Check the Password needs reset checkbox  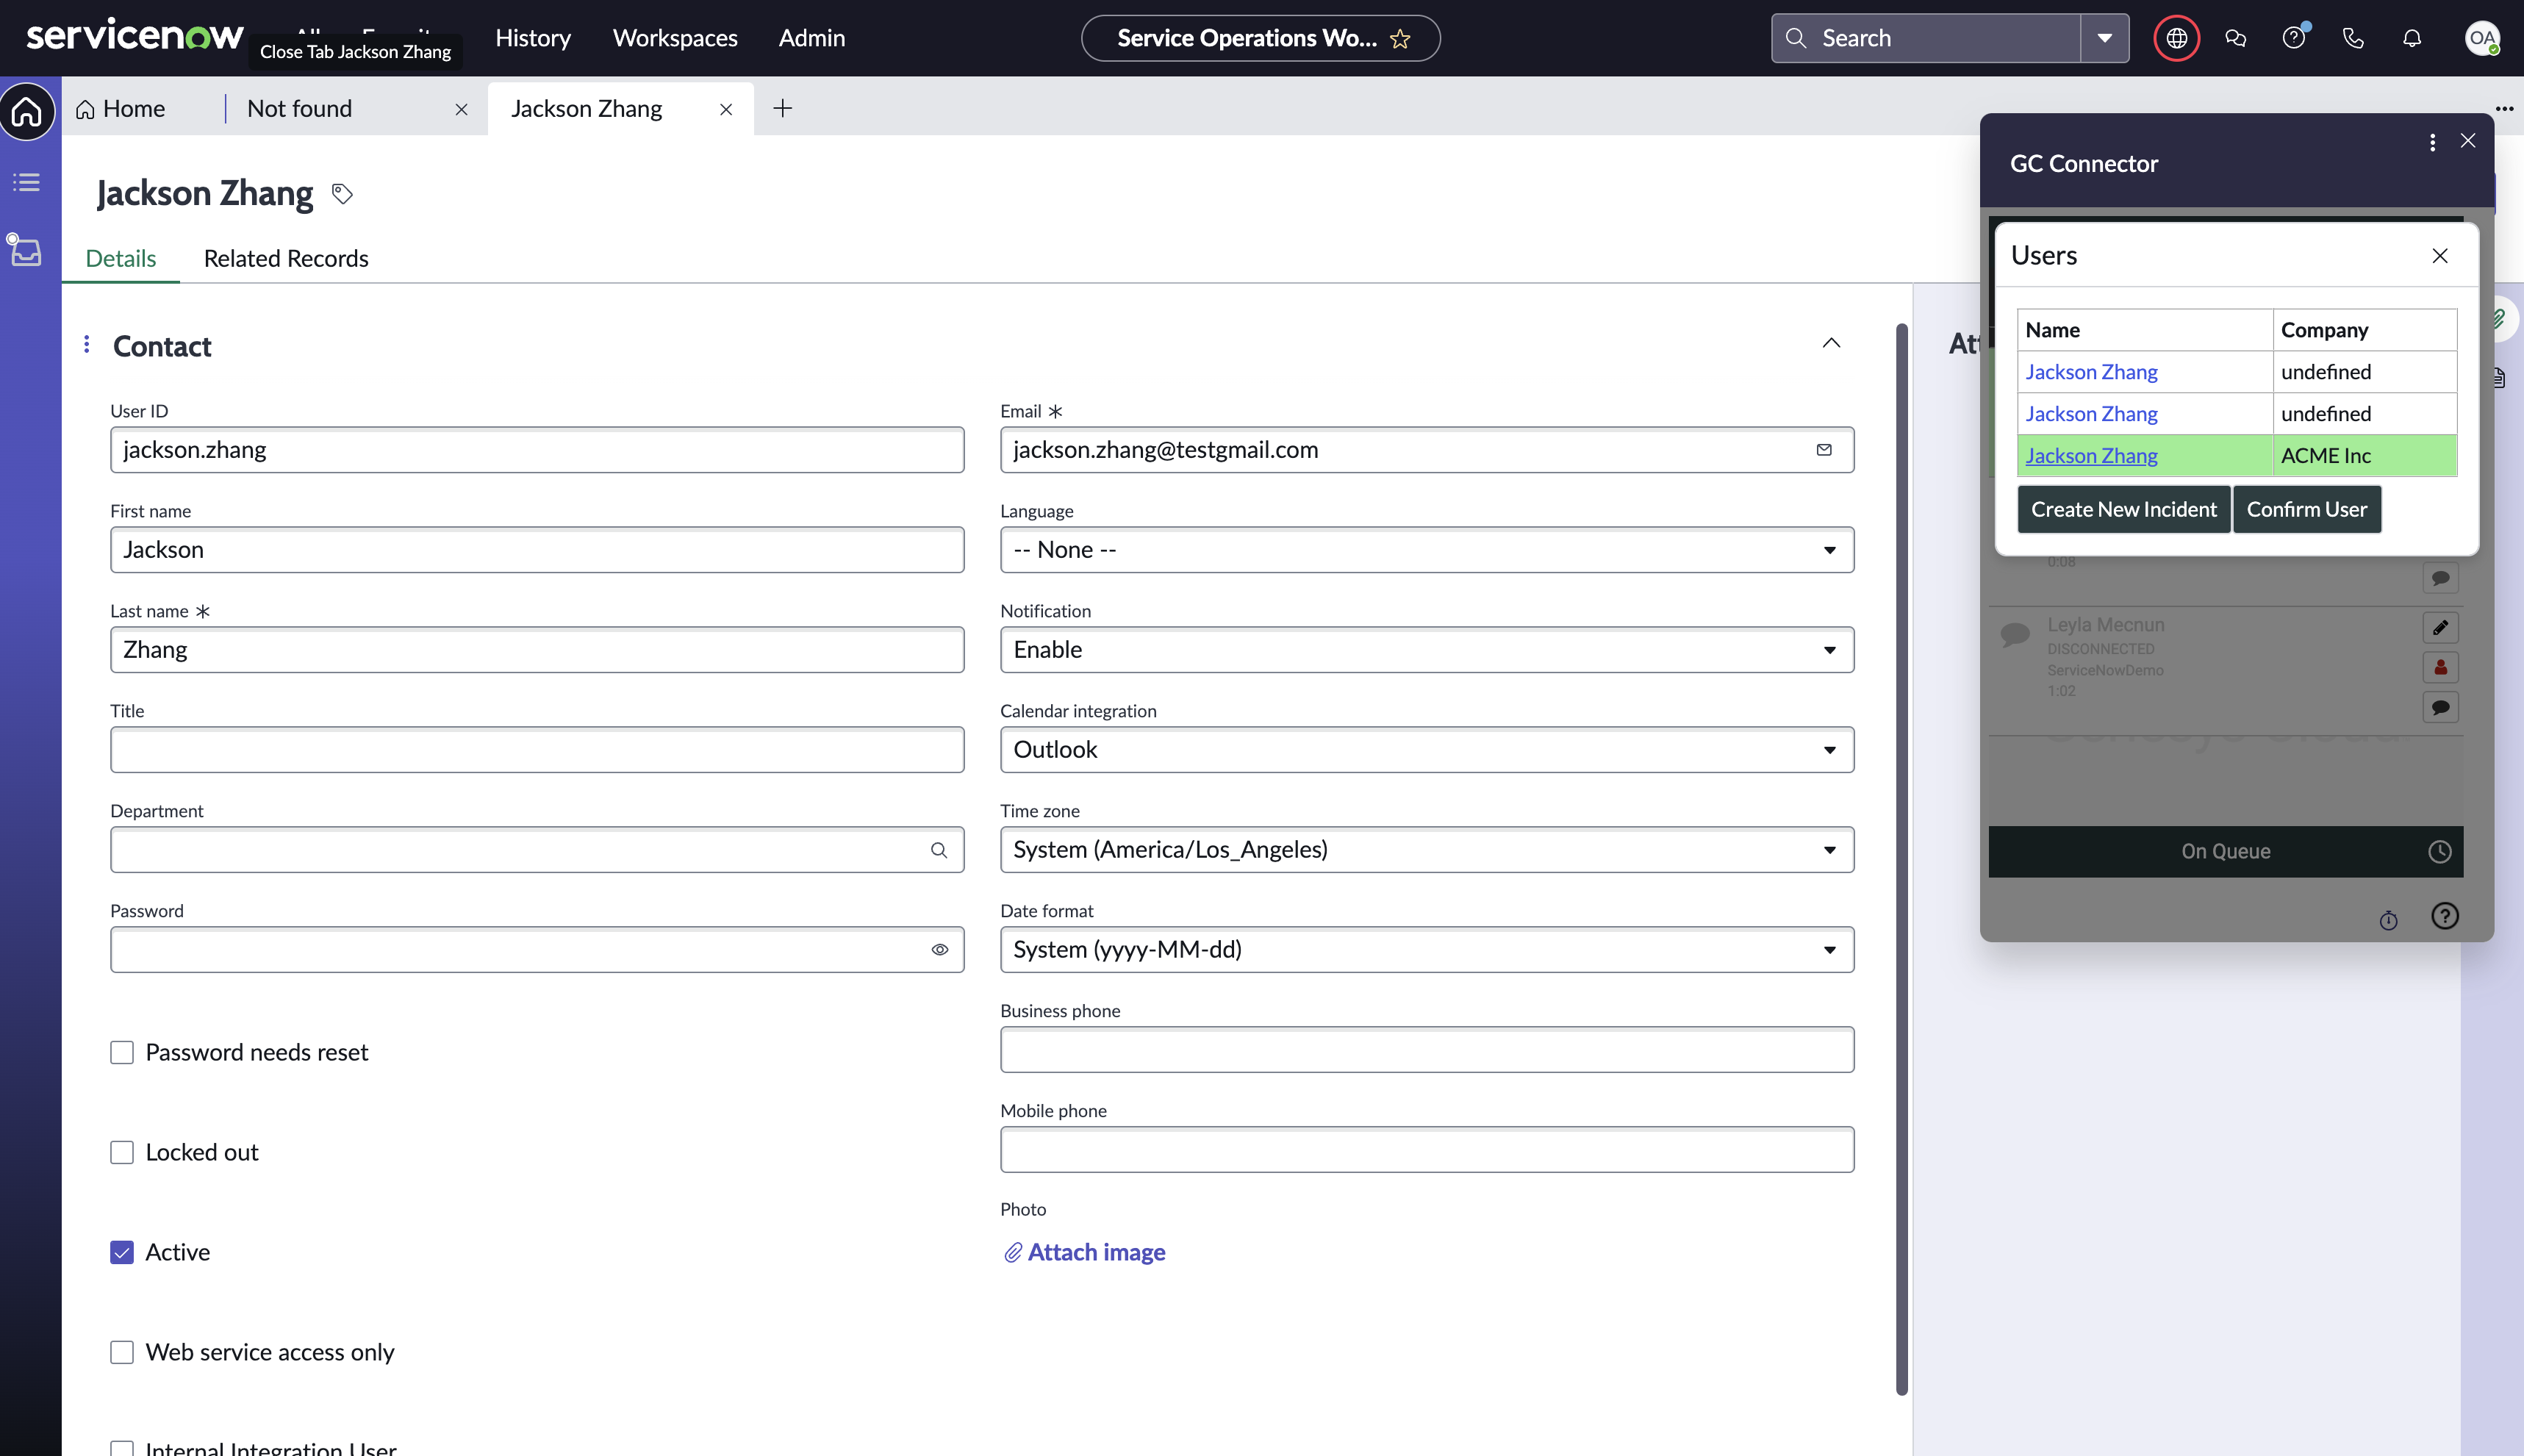122,1052
